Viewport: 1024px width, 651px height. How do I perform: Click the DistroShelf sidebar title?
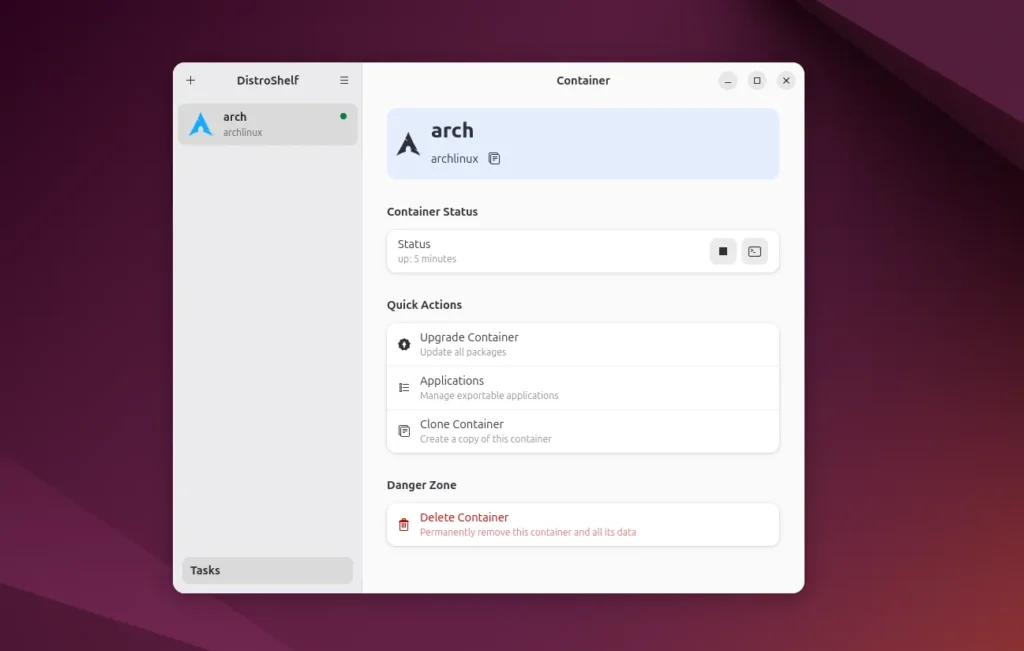268,80
